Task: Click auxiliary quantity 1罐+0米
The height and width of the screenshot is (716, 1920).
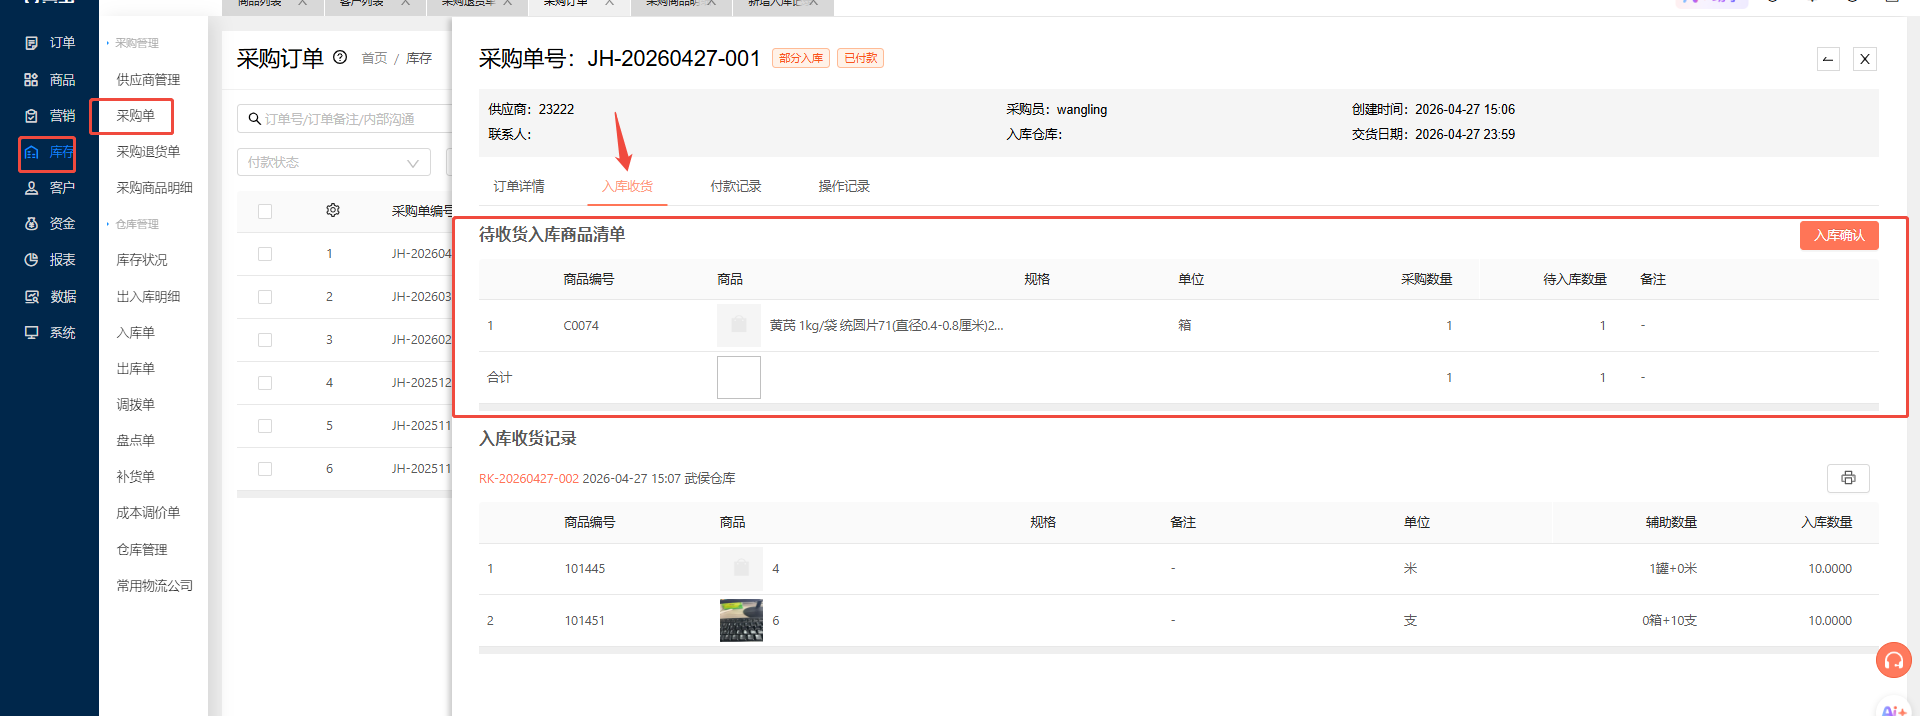Action: [x=1673, y=569]
